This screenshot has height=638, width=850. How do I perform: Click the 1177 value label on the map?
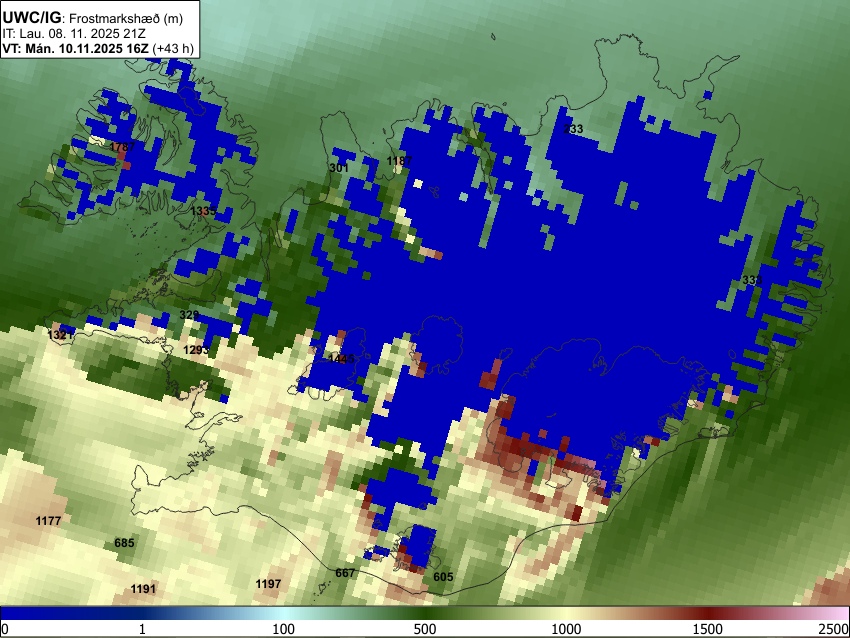(48, 521)
